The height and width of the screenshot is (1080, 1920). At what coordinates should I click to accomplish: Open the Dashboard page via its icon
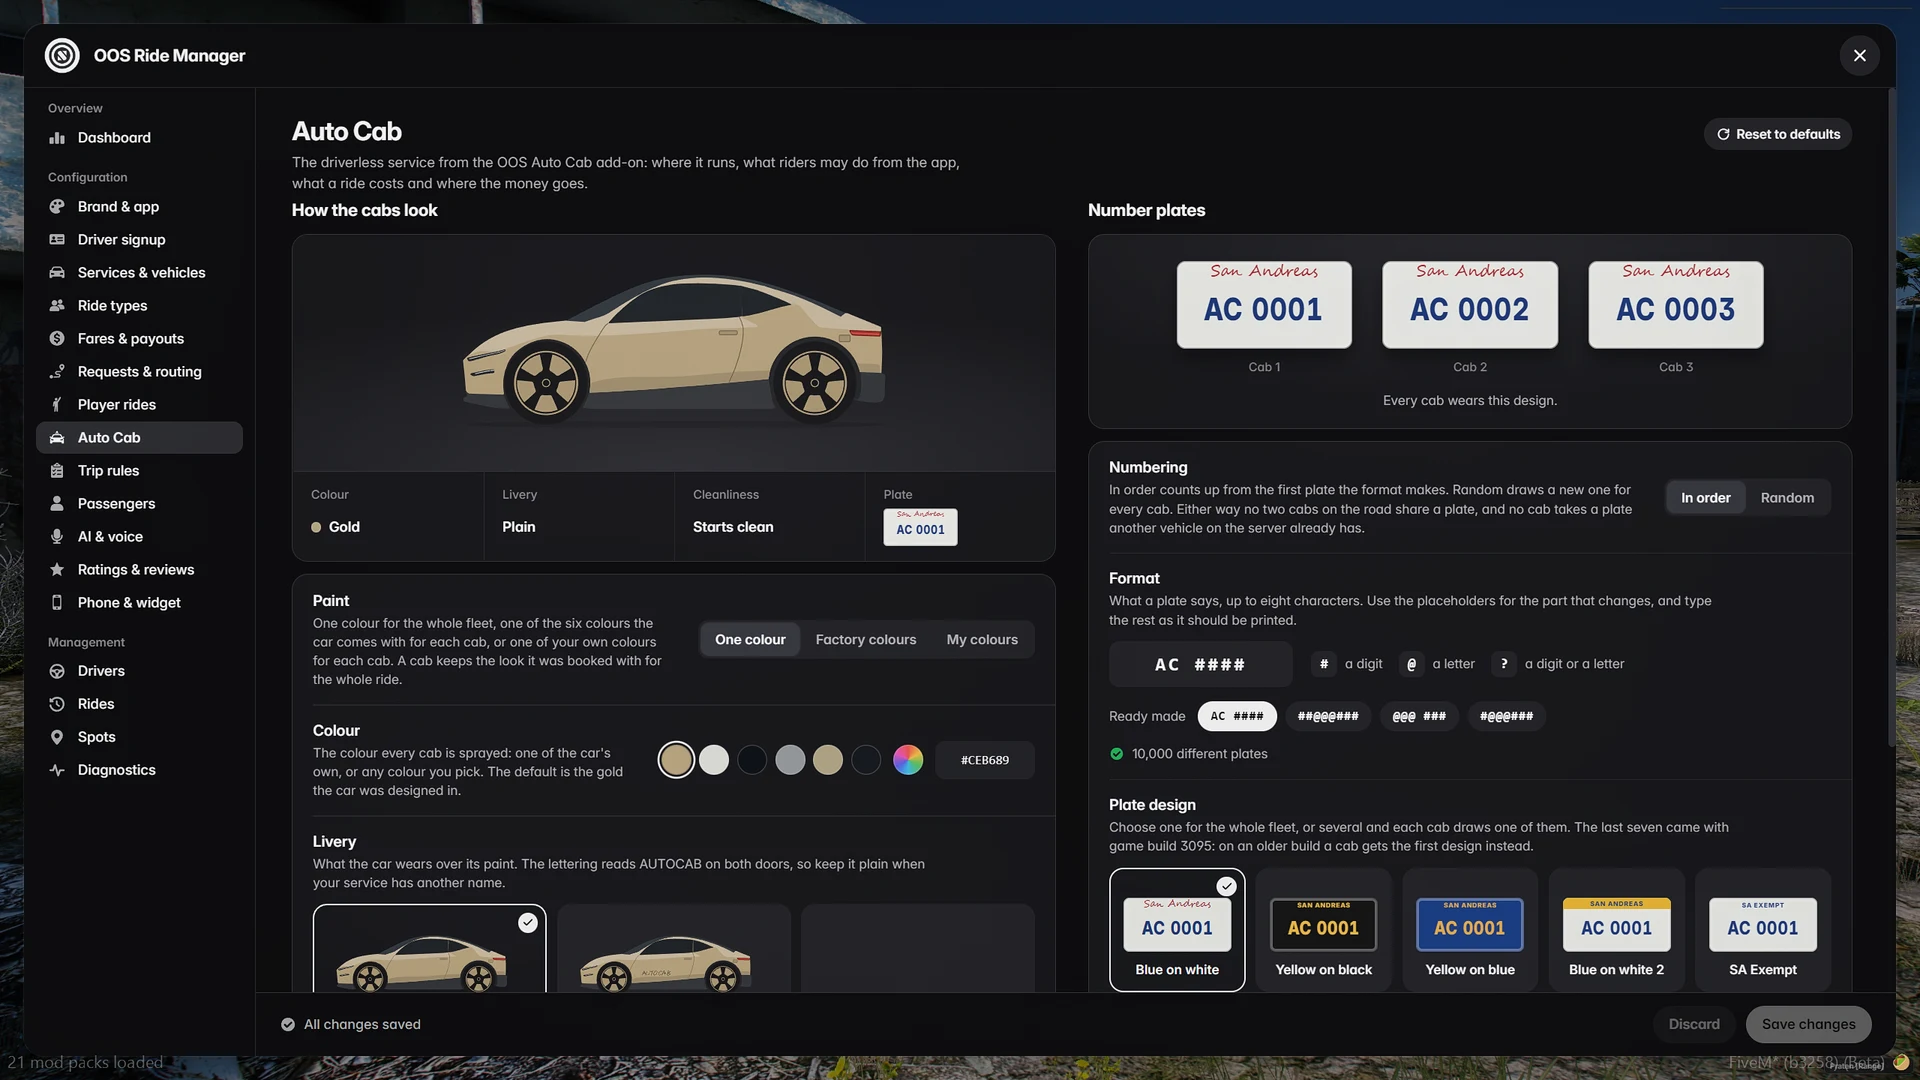point(57,138)
